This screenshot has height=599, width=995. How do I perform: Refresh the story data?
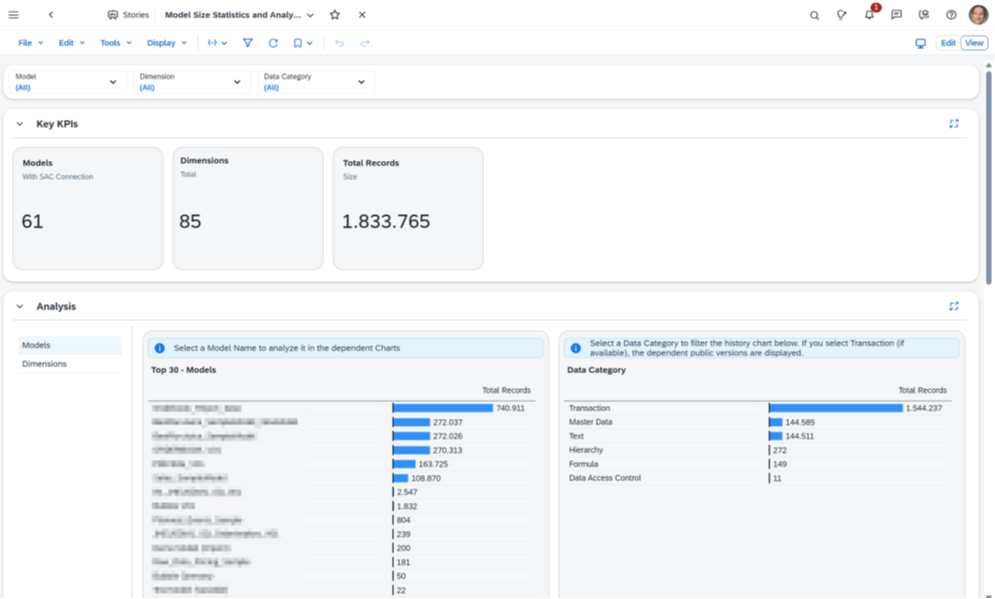273,43
